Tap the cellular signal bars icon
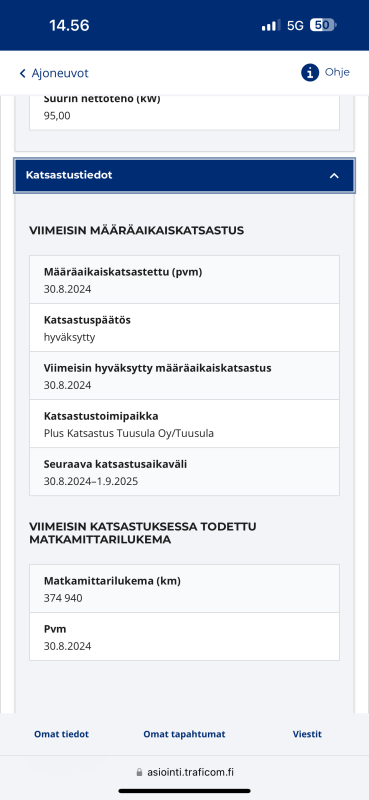 click(271, 25)
